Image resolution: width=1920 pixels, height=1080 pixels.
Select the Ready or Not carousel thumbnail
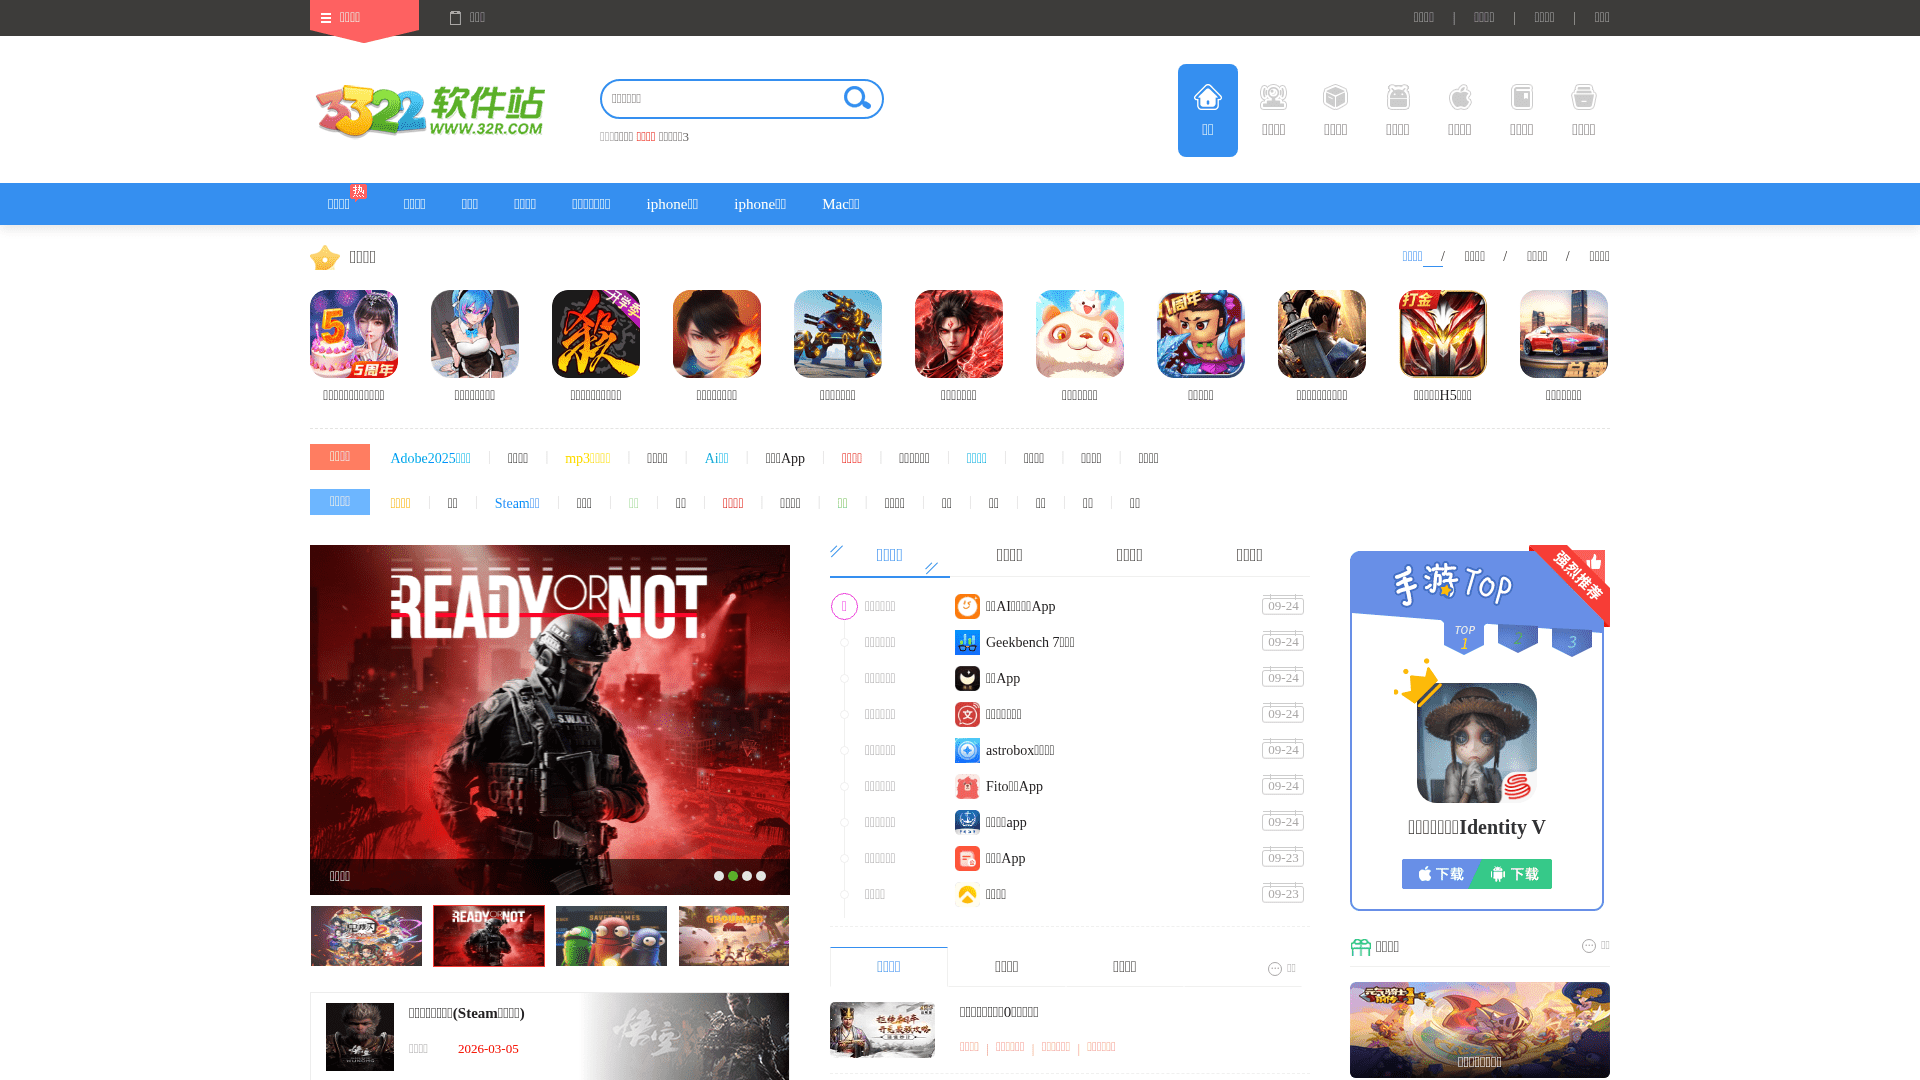coord(489,936)
